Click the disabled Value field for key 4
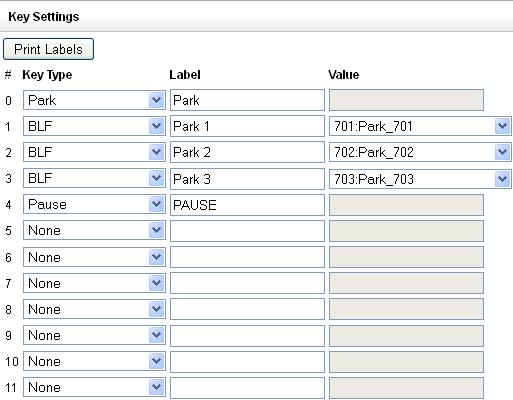The height and width of the screenshot is (400, 513). coord(406,205)
